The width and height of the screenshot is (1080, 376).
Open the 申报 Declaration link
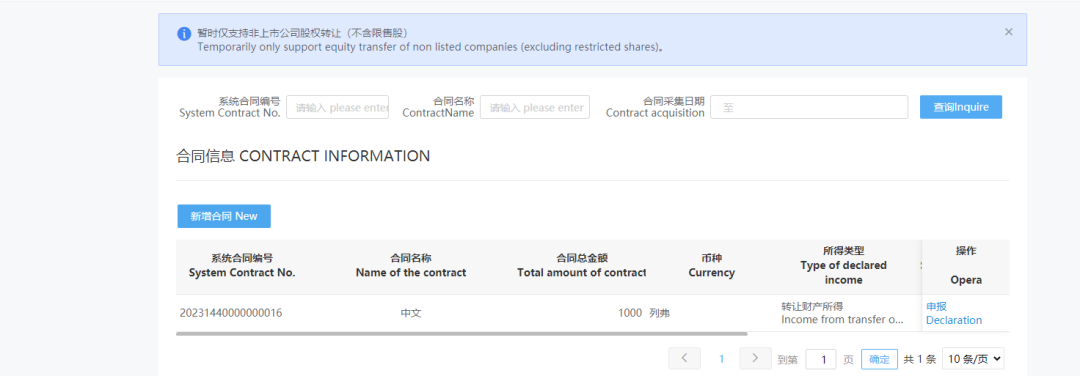click(x=954, y=313)
